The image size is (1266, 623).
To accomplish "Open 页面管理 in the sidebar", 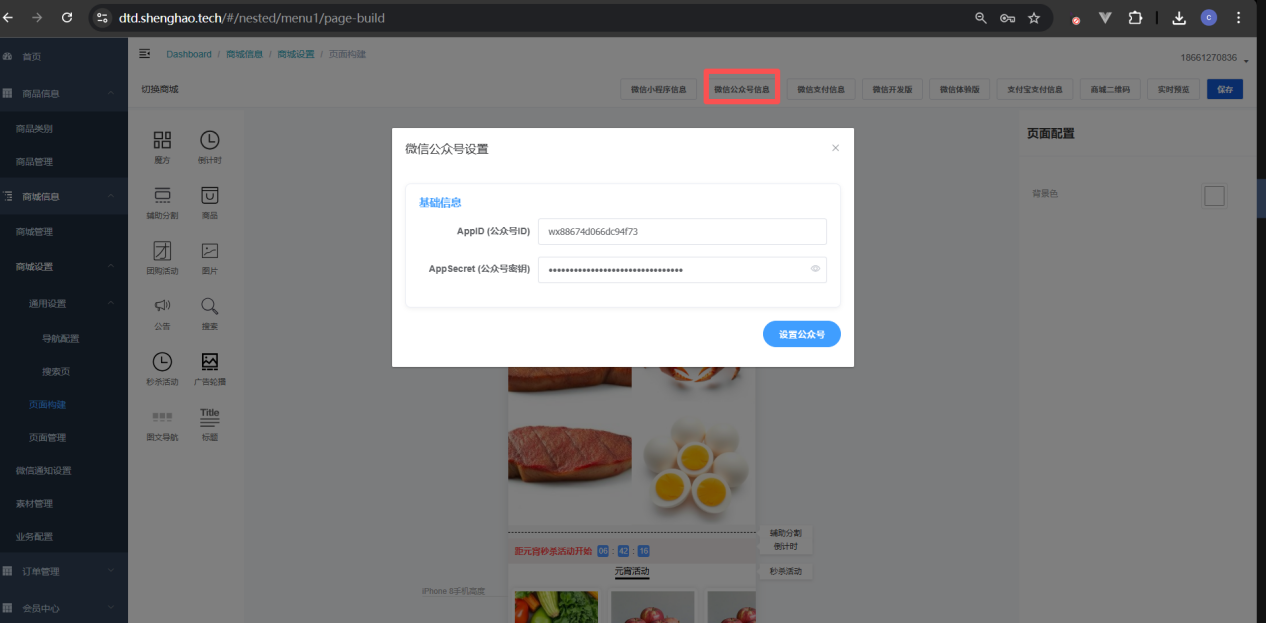I will [x=47, y=438].
